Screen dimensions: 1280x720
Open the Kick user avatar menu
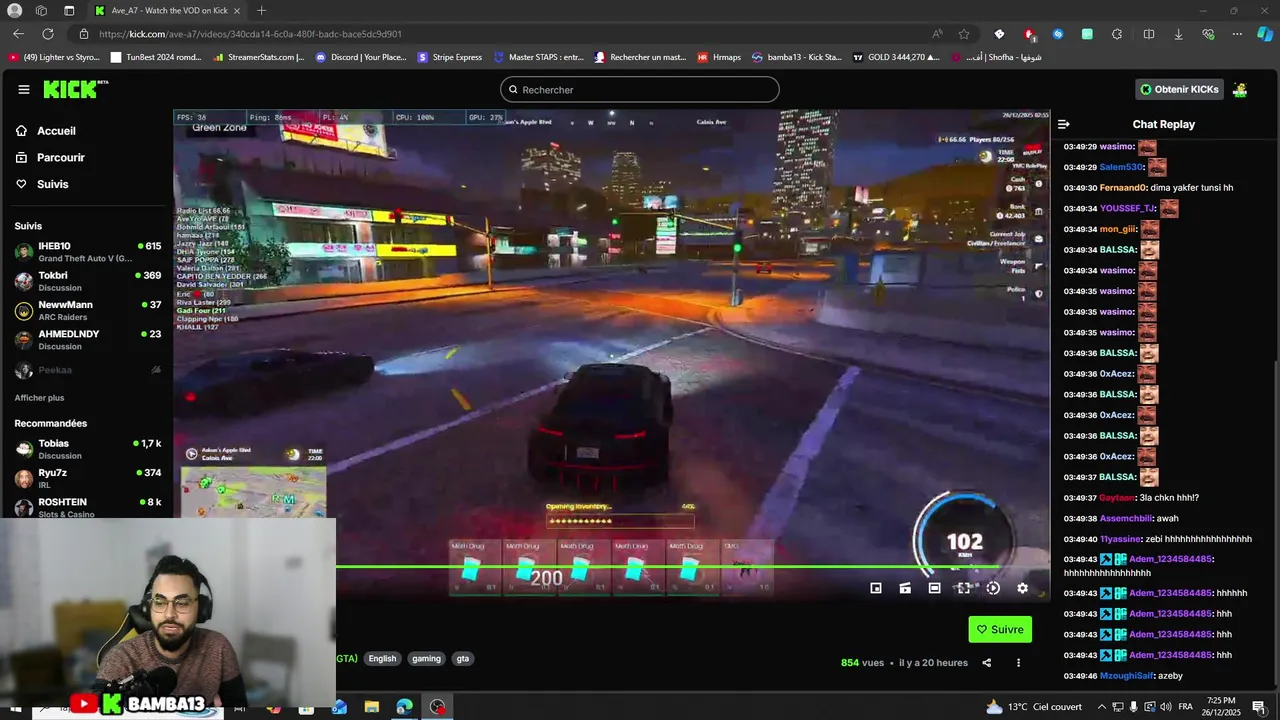pos(1240,89)
